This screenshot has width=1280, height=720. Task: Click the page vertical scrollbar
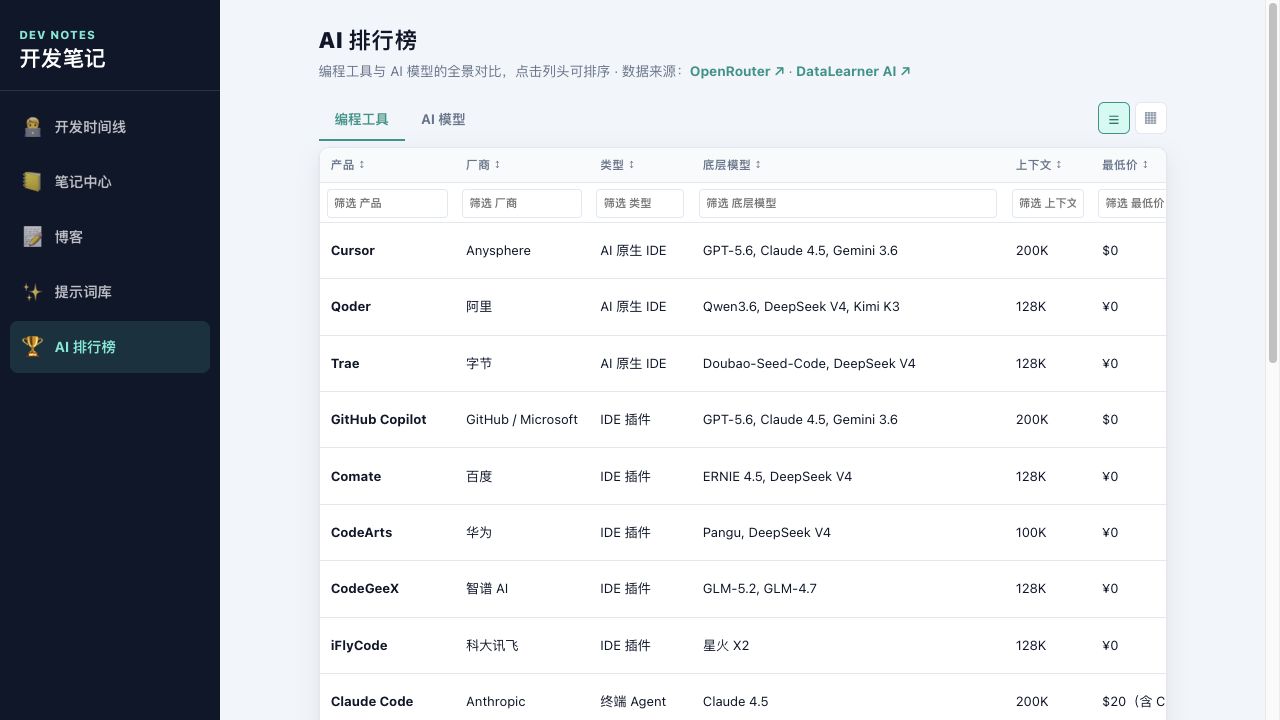pos(1273,182)
